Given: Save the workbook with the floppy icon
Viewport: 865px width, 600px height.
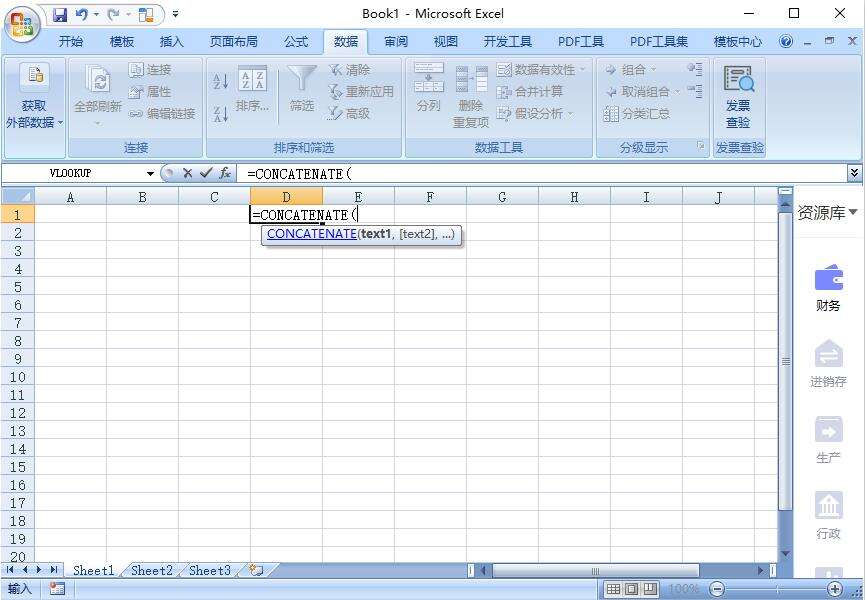Looking at the screenshot, I should click(60, 15).
